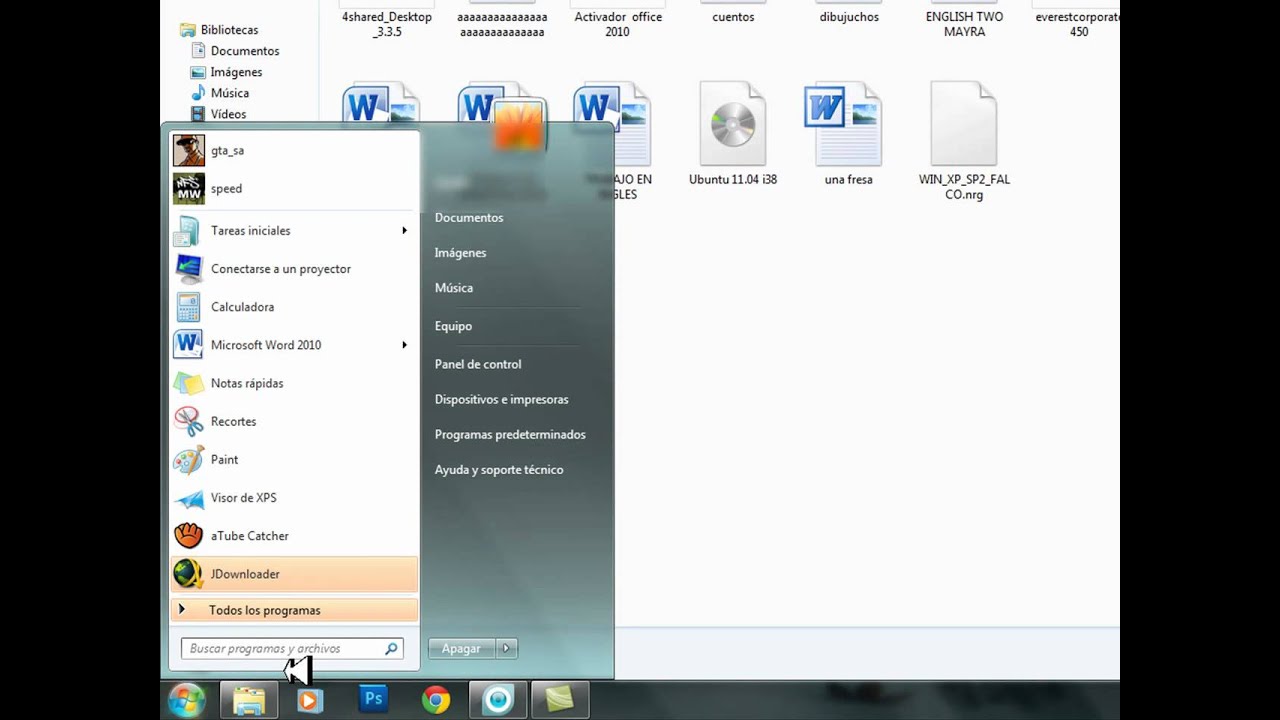
Task: Select Imágenes library in Explorer sidebar
Action: 236,72
